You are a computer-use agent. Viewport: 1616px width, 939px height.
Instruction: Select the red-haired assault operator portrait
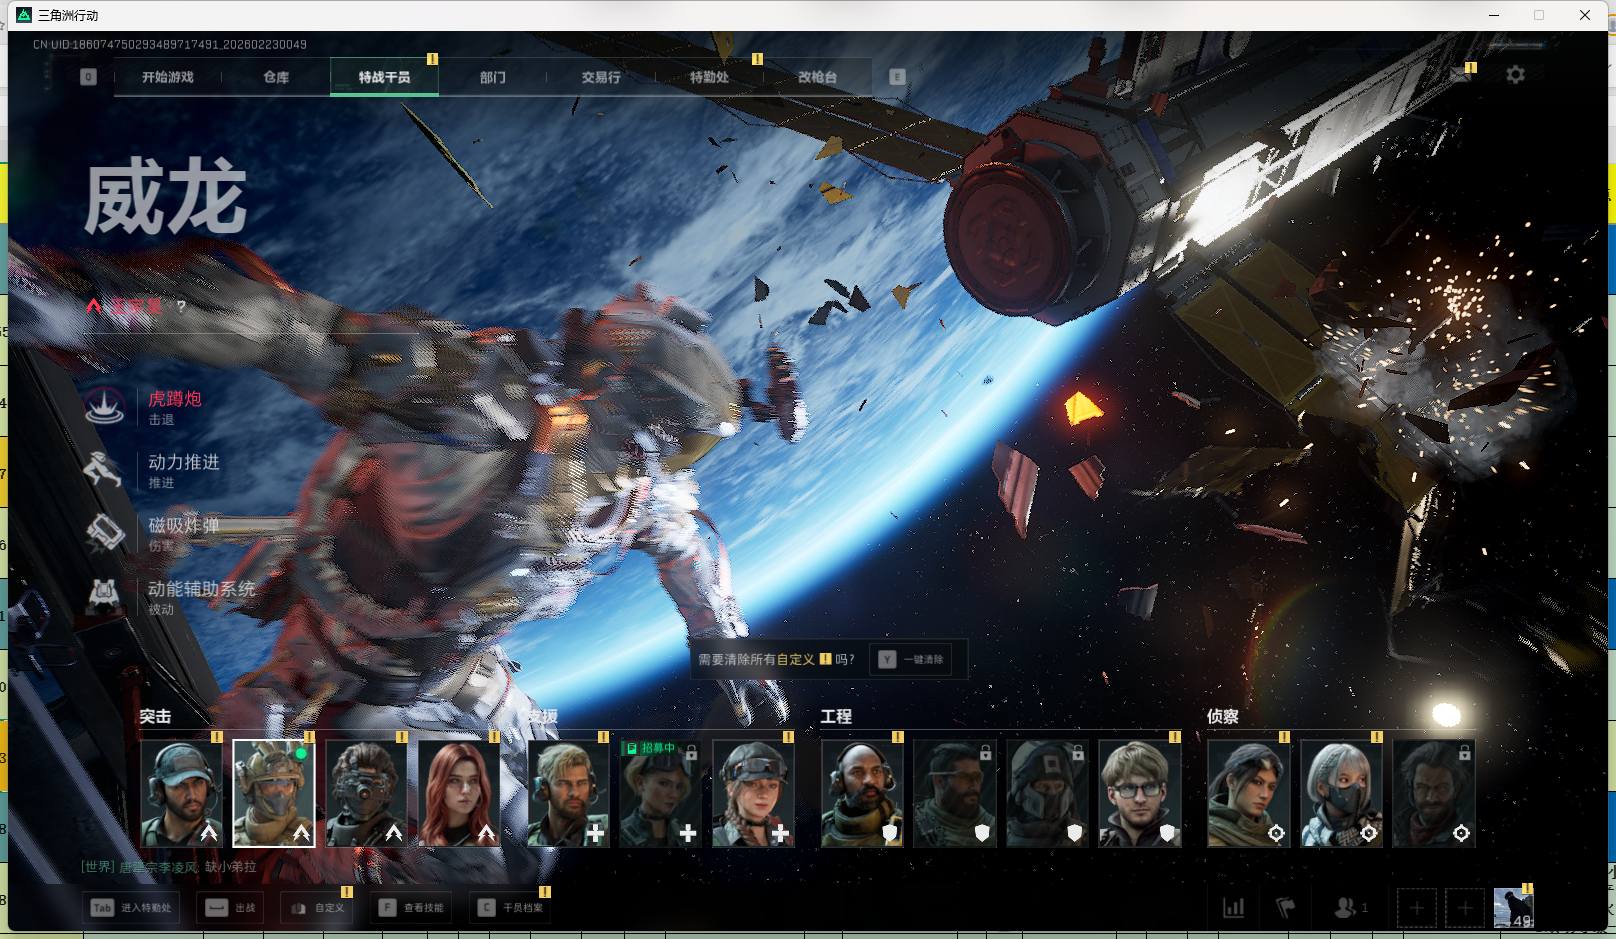point(459,793)
